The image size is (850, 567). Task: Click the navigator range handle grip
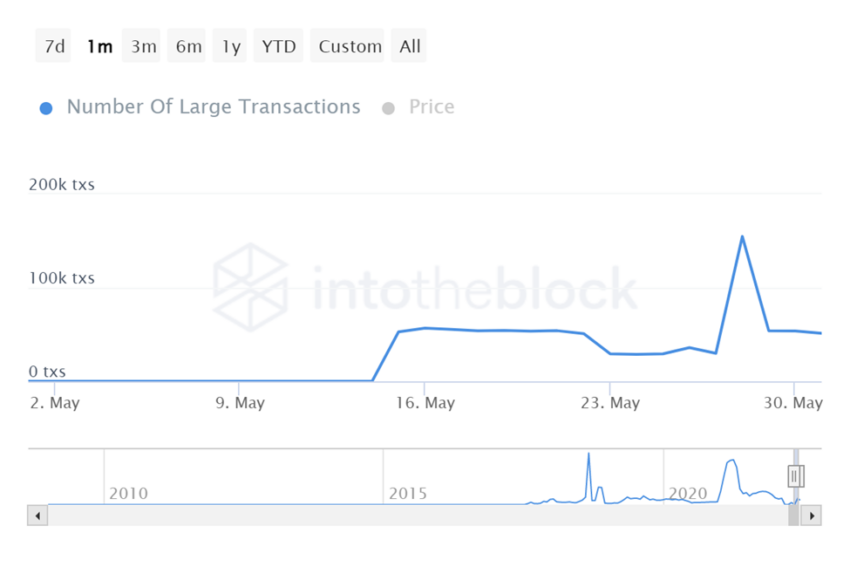point(796,476)
